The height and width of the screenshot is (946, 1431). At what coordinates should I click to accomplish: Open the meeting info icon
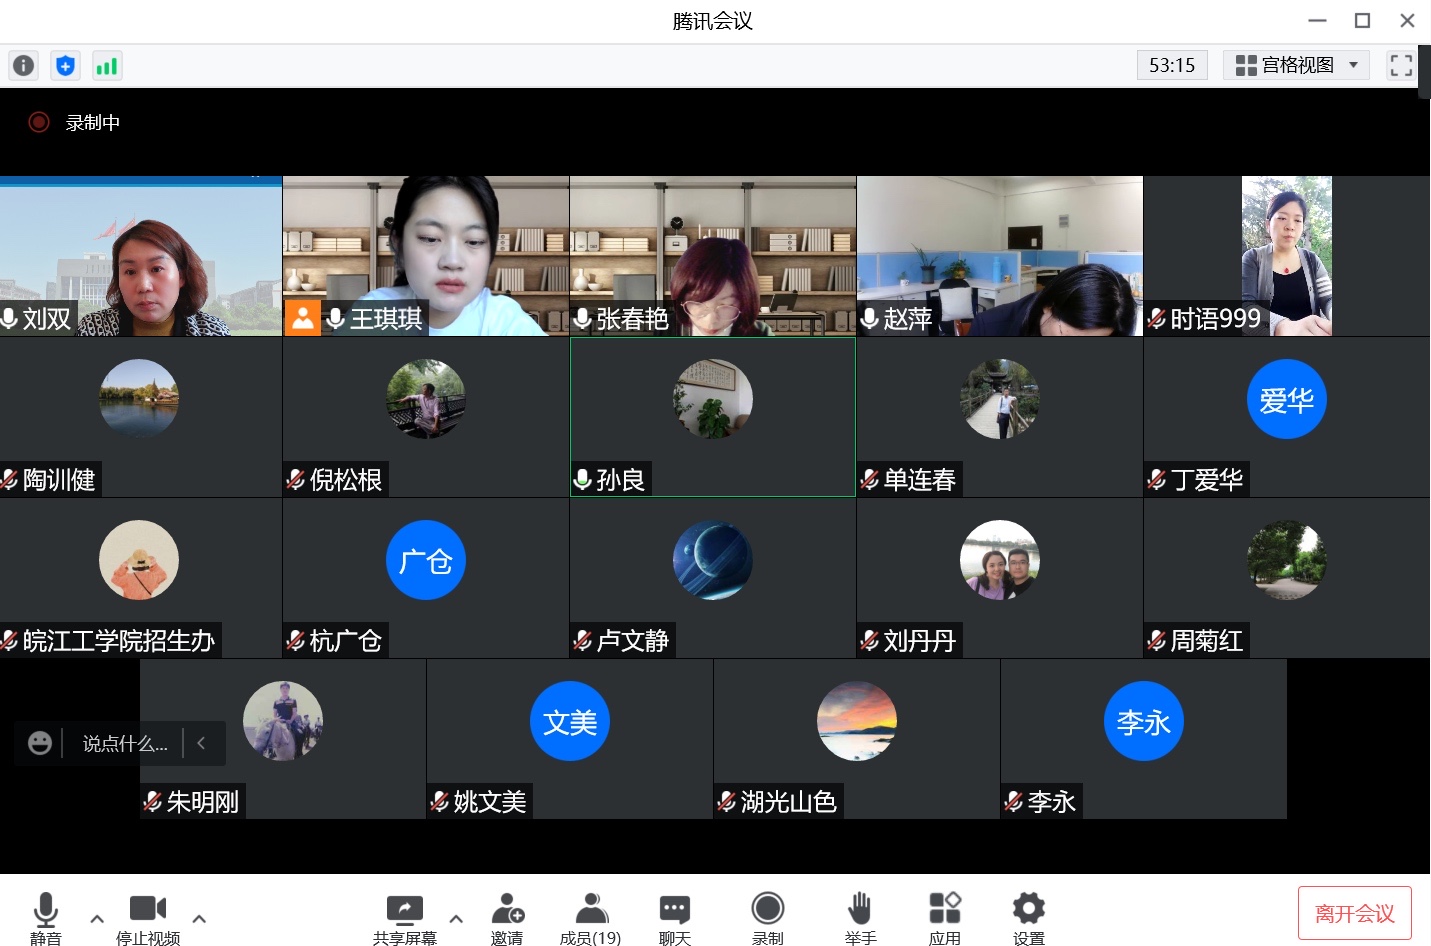point(23,66)
